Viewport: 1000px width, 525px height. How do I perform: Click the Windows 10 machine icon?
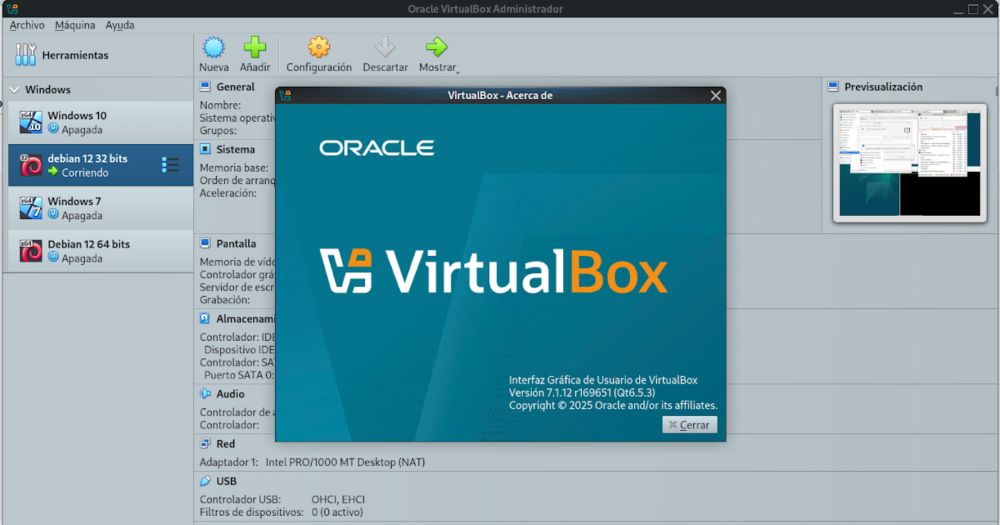coord(31,122)
